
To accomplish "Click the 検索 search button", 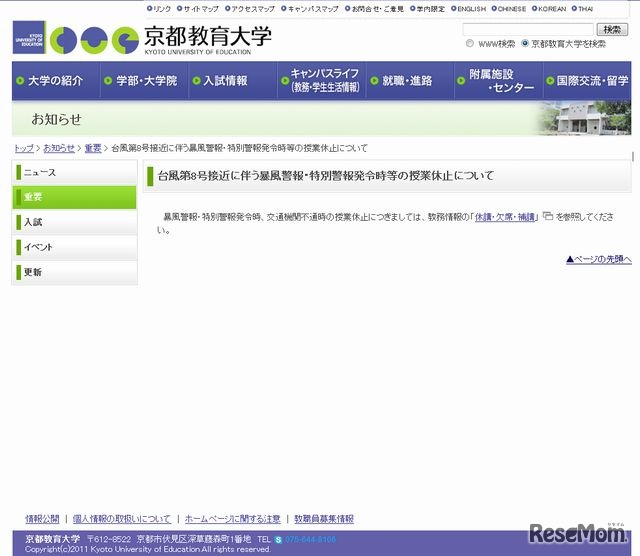I will pos(612,29).
